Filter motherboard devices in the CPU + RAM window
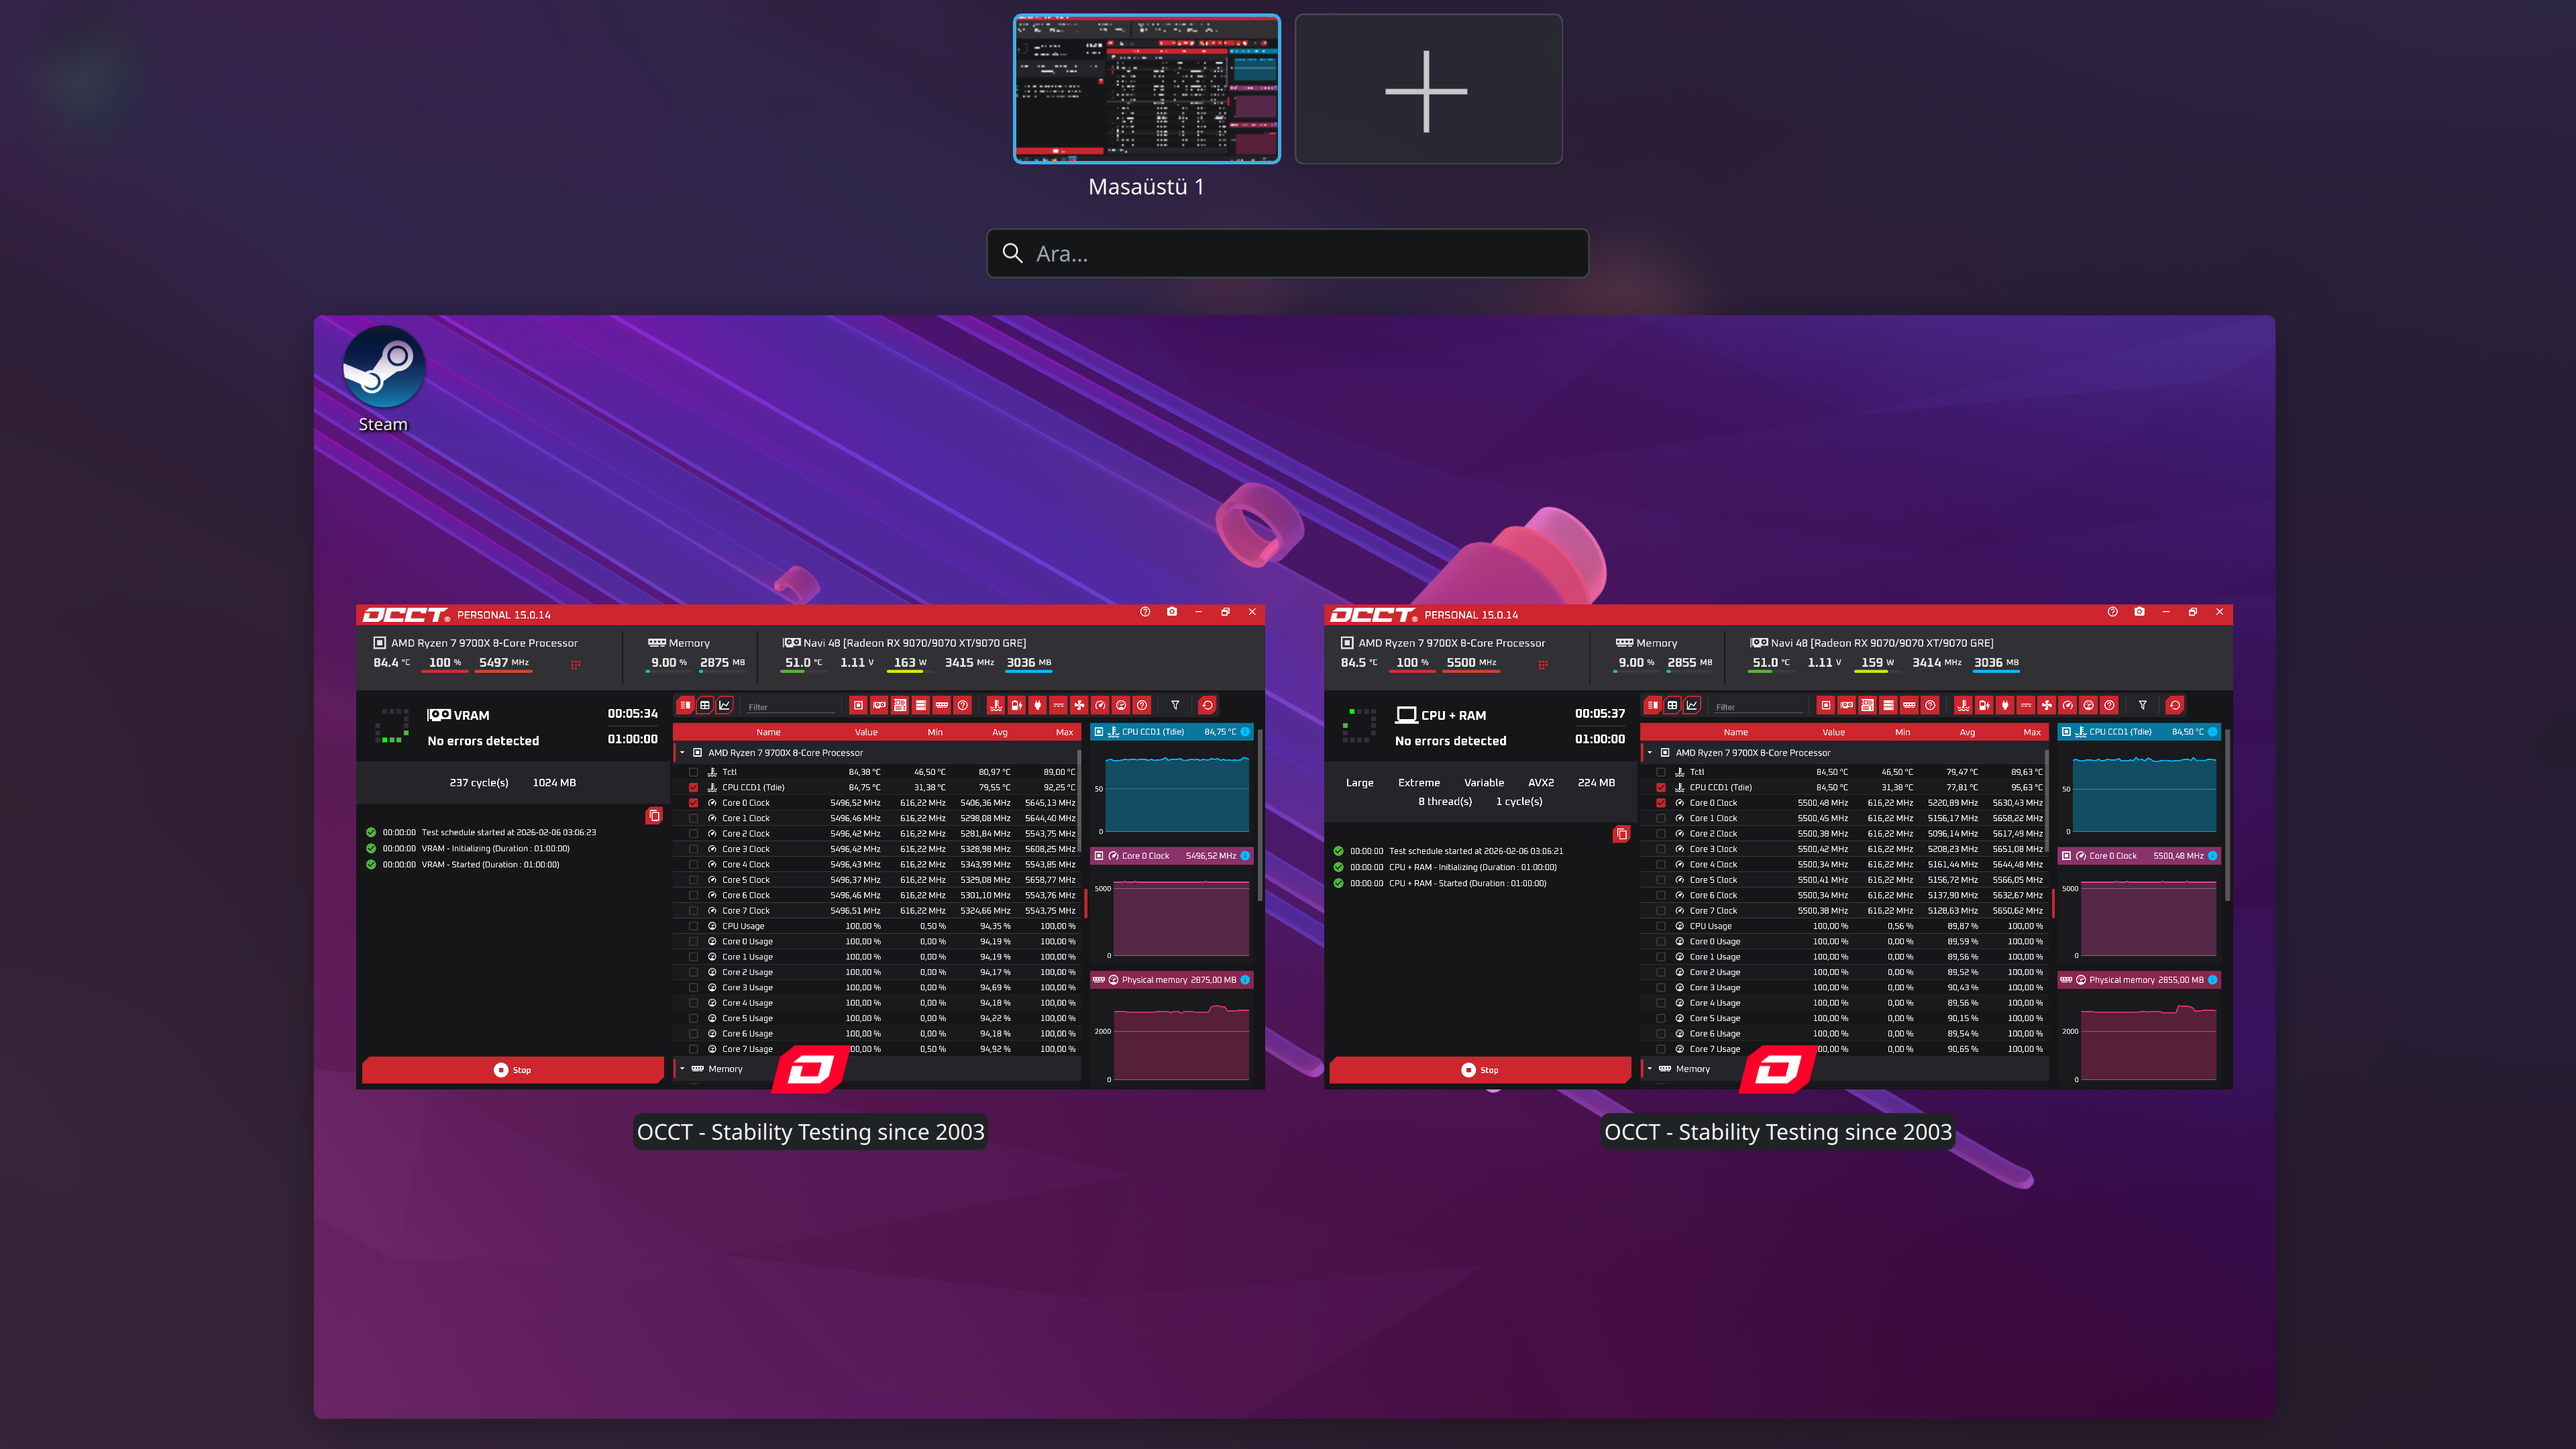The width and height of the screenshot is (2576, 1449). click(x=1867, y=705)
